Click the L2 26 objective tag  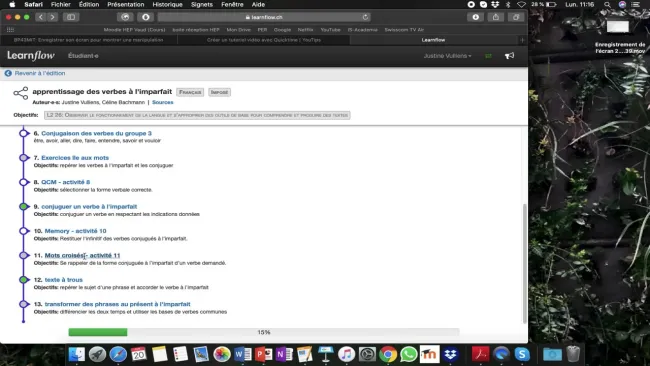(197, 115)
